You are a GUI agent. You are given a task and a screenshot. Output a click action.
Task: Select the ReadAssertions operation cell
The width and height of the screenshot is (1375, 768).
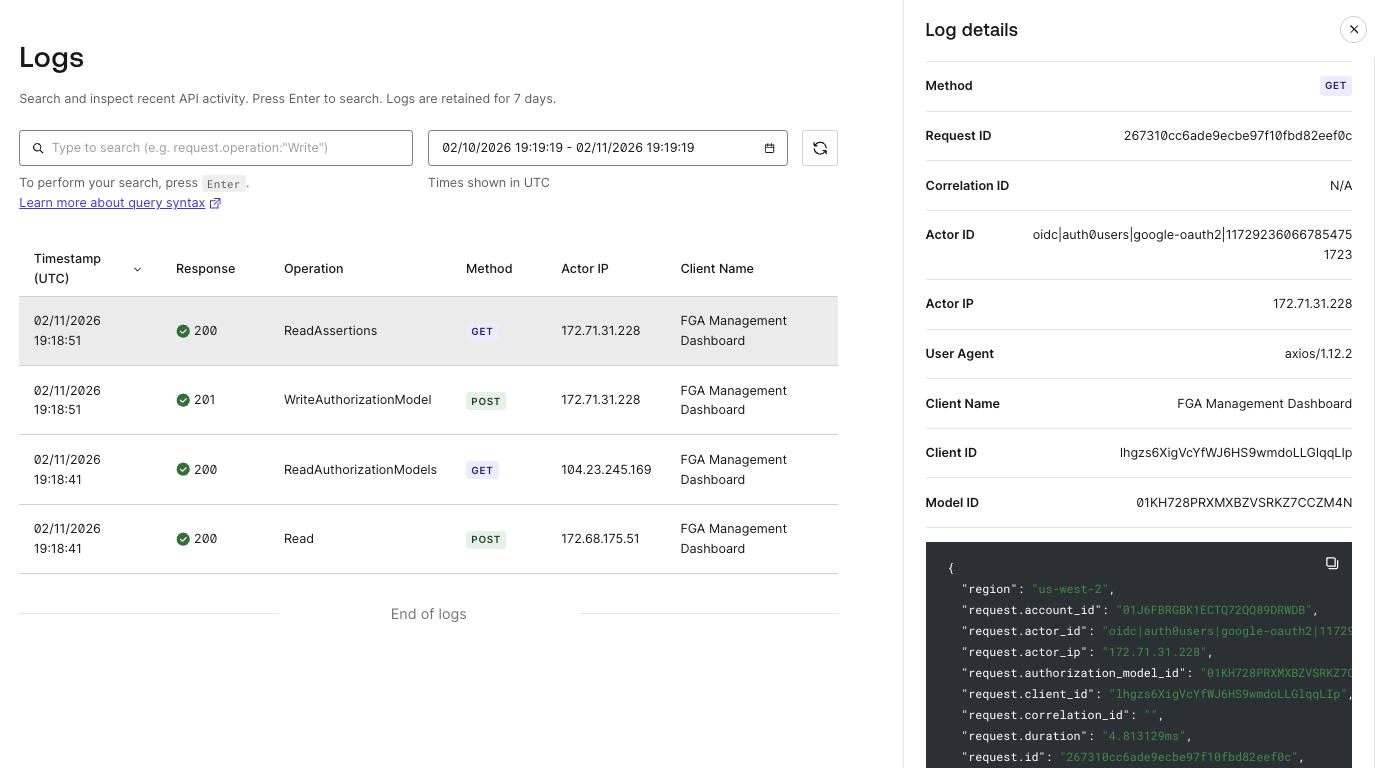coord(331,331)
